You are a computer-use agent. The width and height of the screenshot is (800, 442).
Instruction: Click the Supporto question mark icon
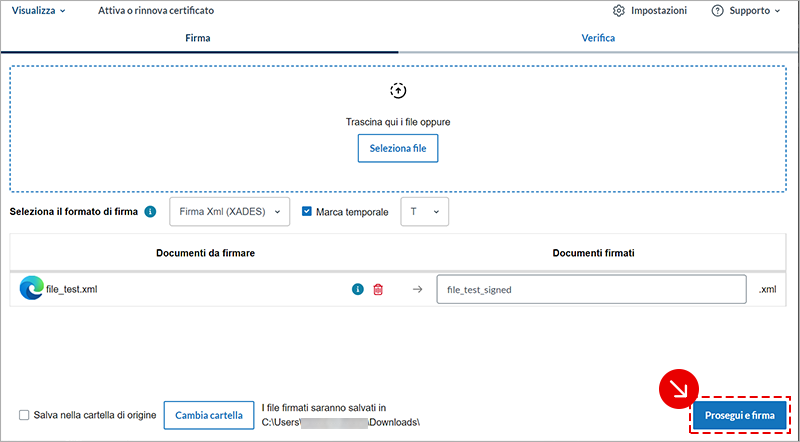[717, 11]
